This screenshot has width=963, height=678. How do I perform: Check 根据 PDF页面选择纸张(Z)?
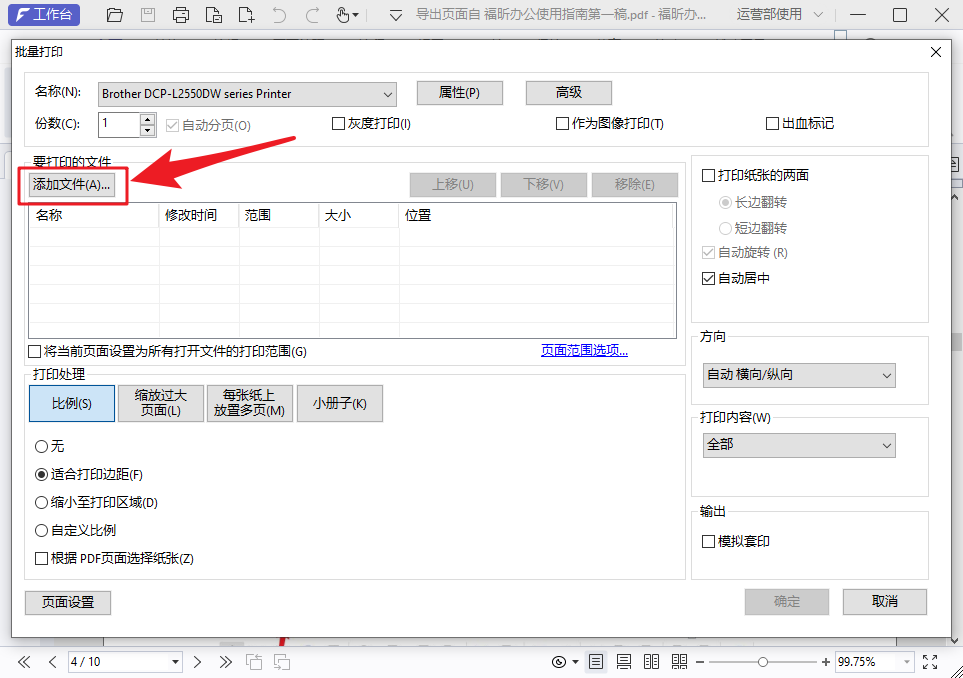point(41,558)
